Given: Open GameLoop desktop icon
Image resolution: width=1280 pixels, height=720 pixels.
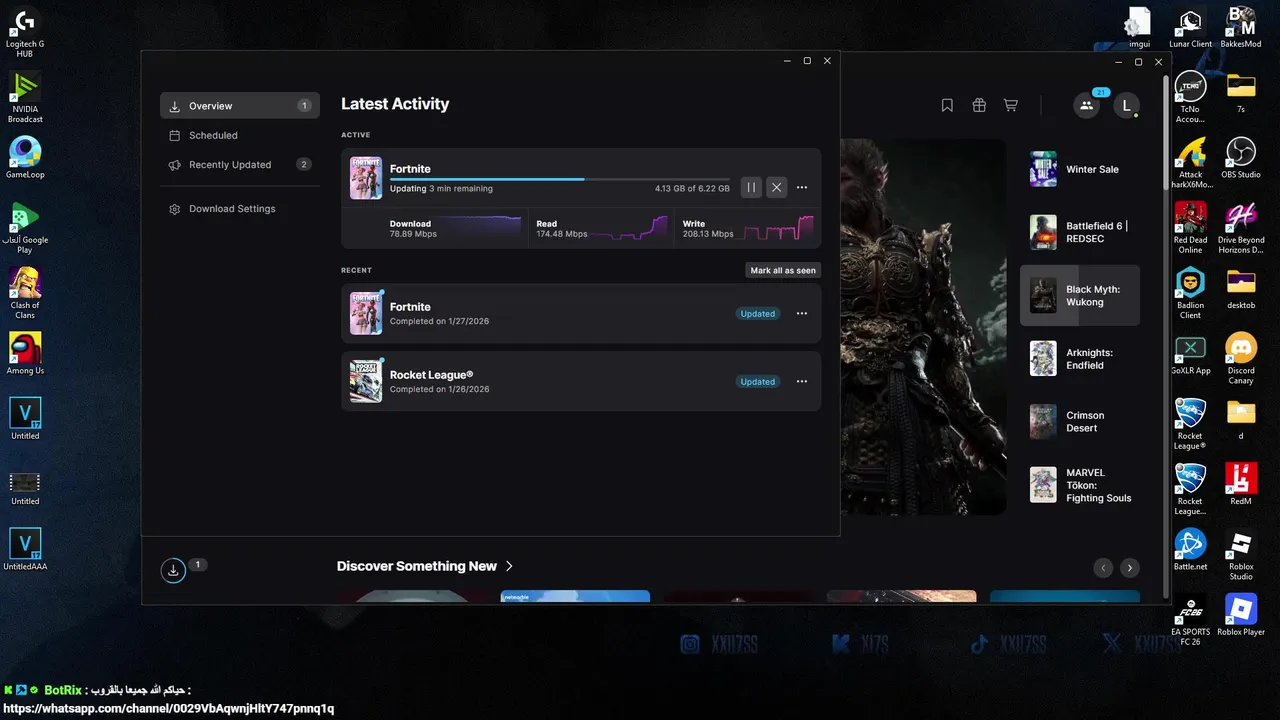Looking at the screenshot, I should point(25,158).
